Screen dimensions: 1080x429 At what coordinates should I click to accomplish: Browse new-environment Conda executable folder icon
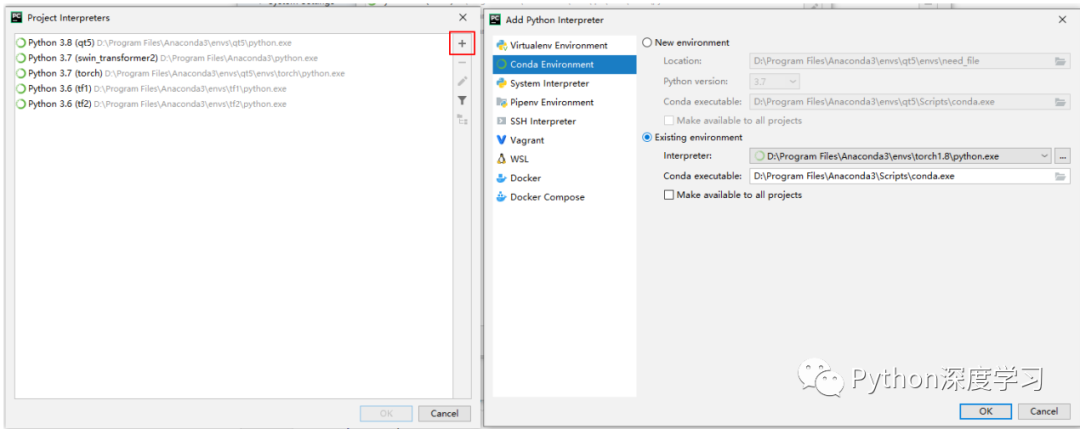point(1061,102)
